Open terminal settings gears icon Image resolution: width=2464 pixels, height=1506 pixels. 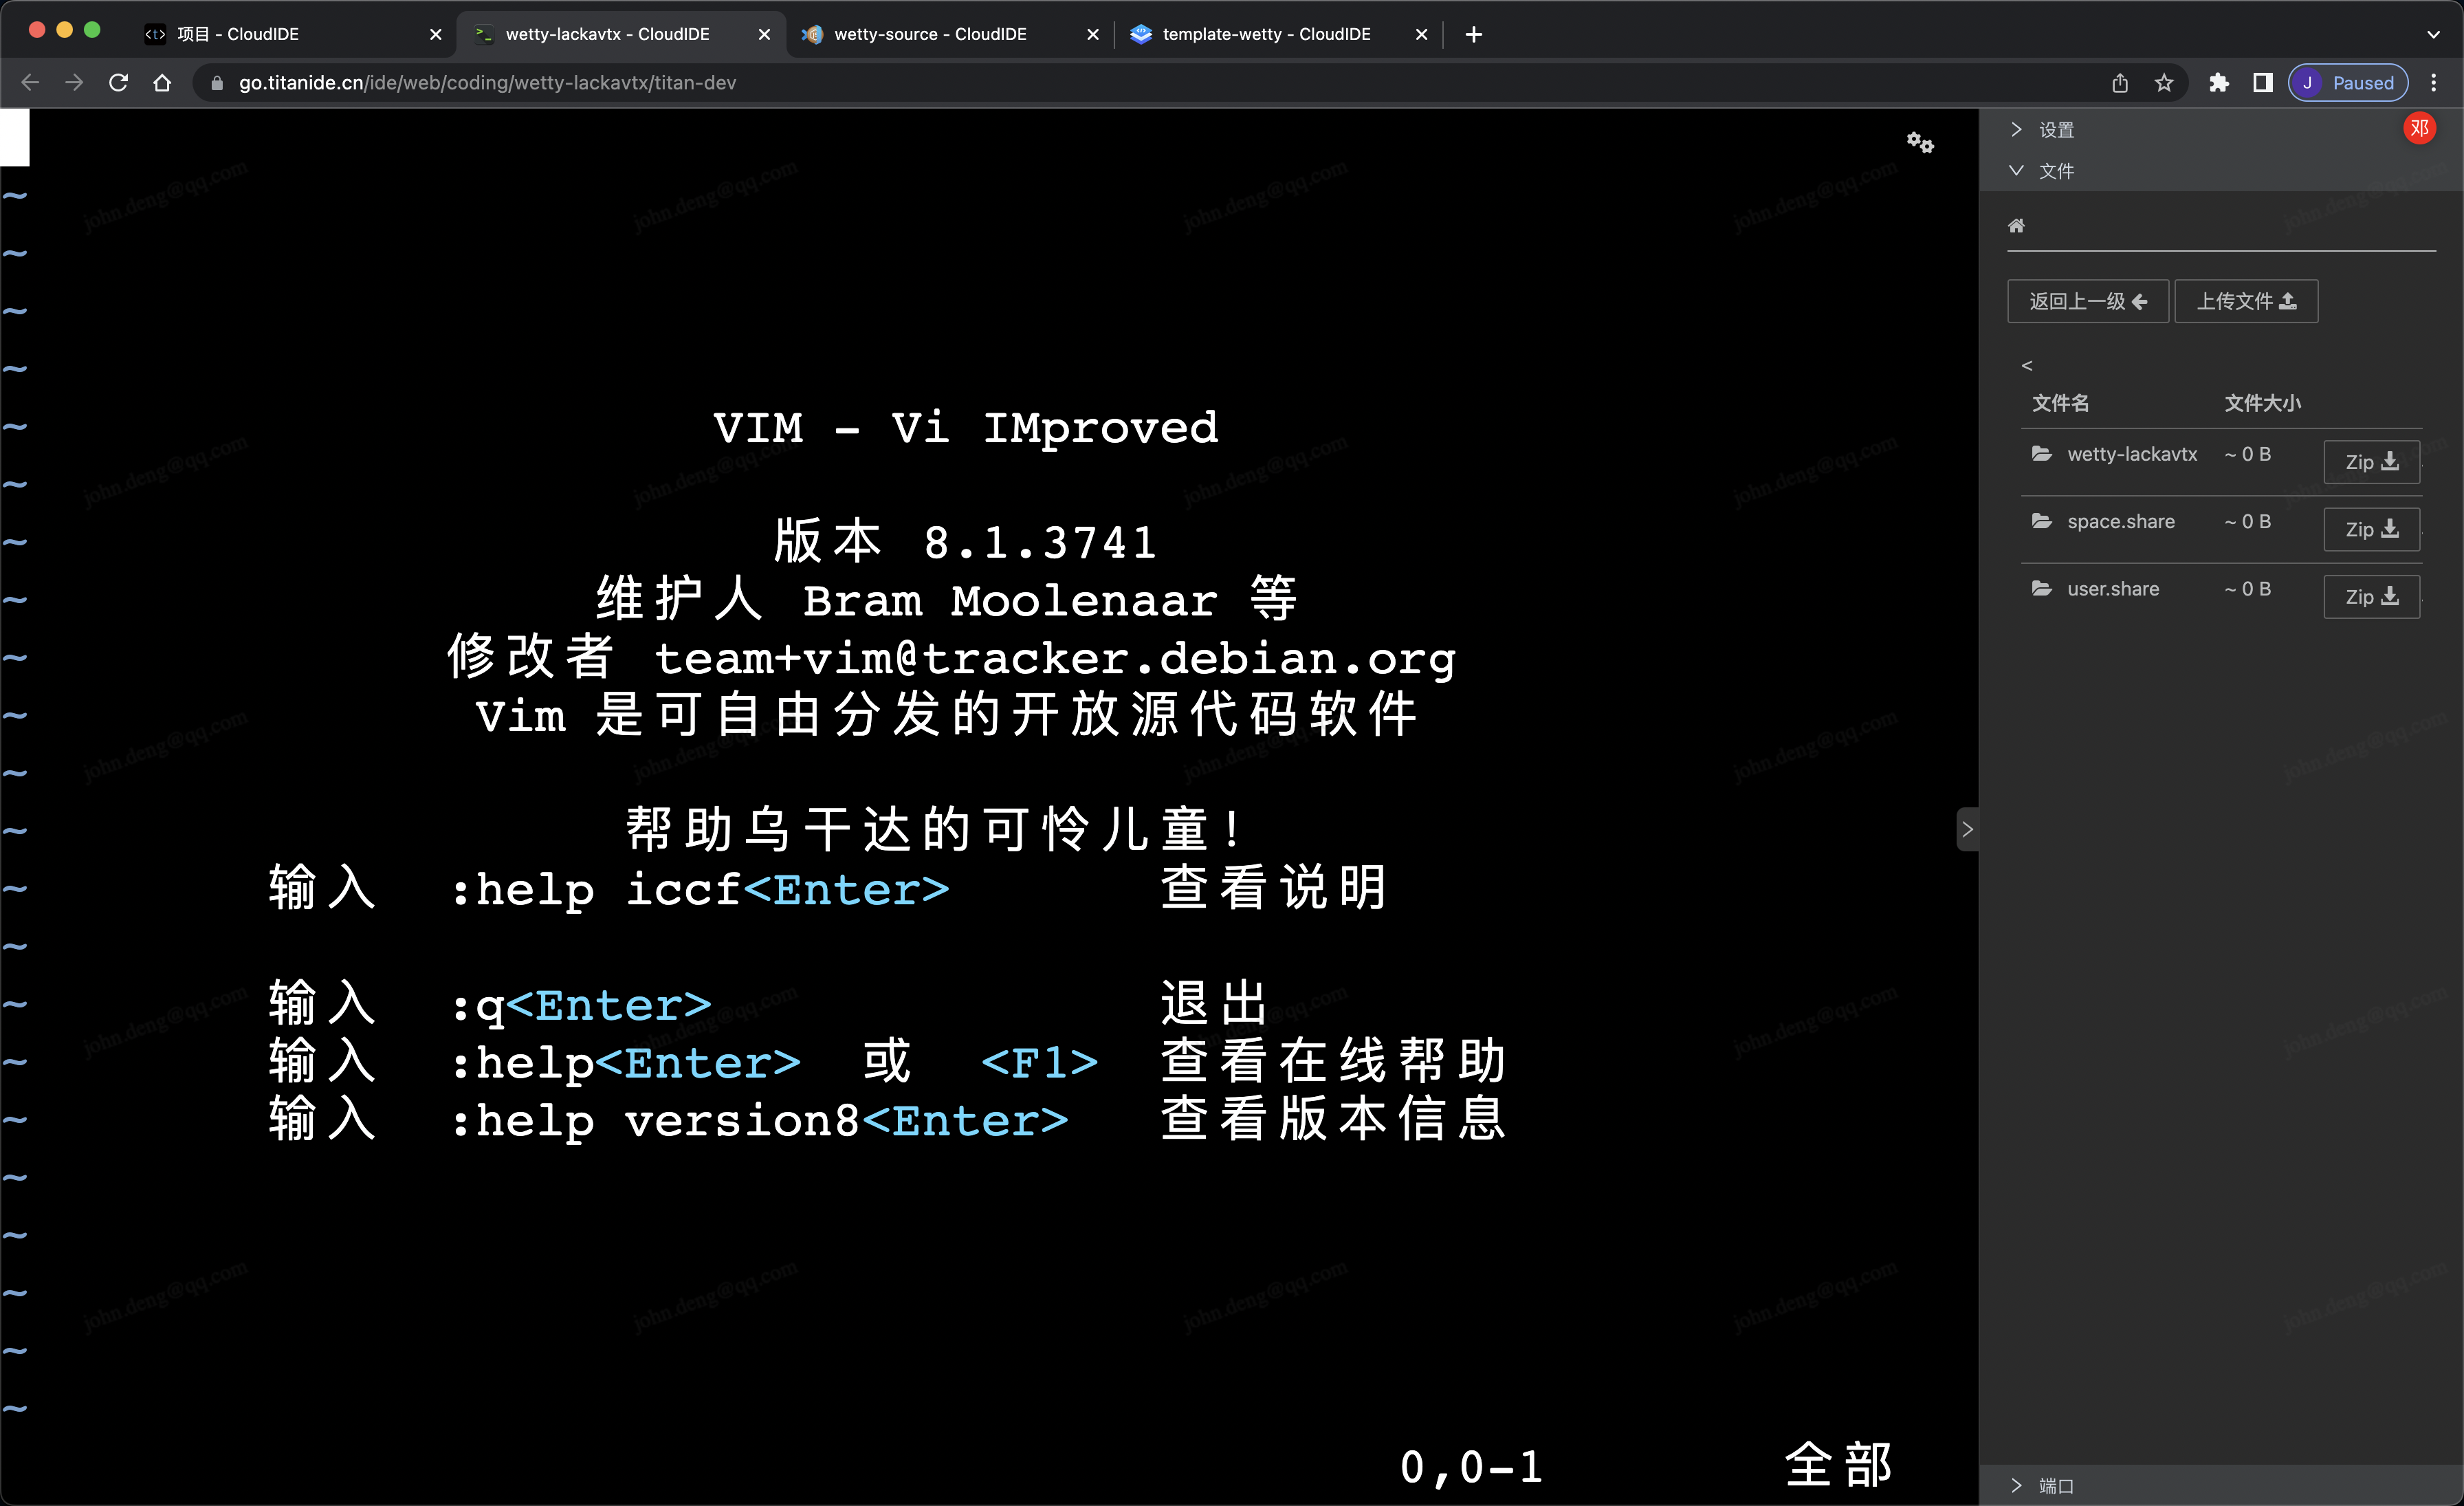1919,142
